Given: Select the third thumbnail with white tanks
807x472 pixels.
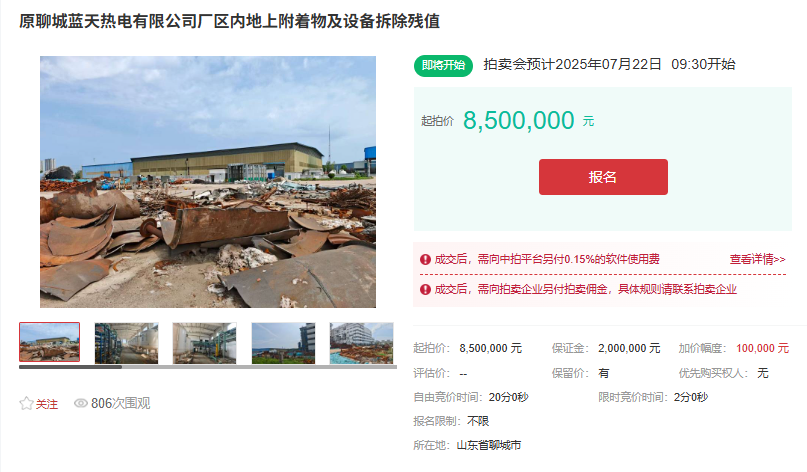Looking at the screenshot, I should coord(205,343).
